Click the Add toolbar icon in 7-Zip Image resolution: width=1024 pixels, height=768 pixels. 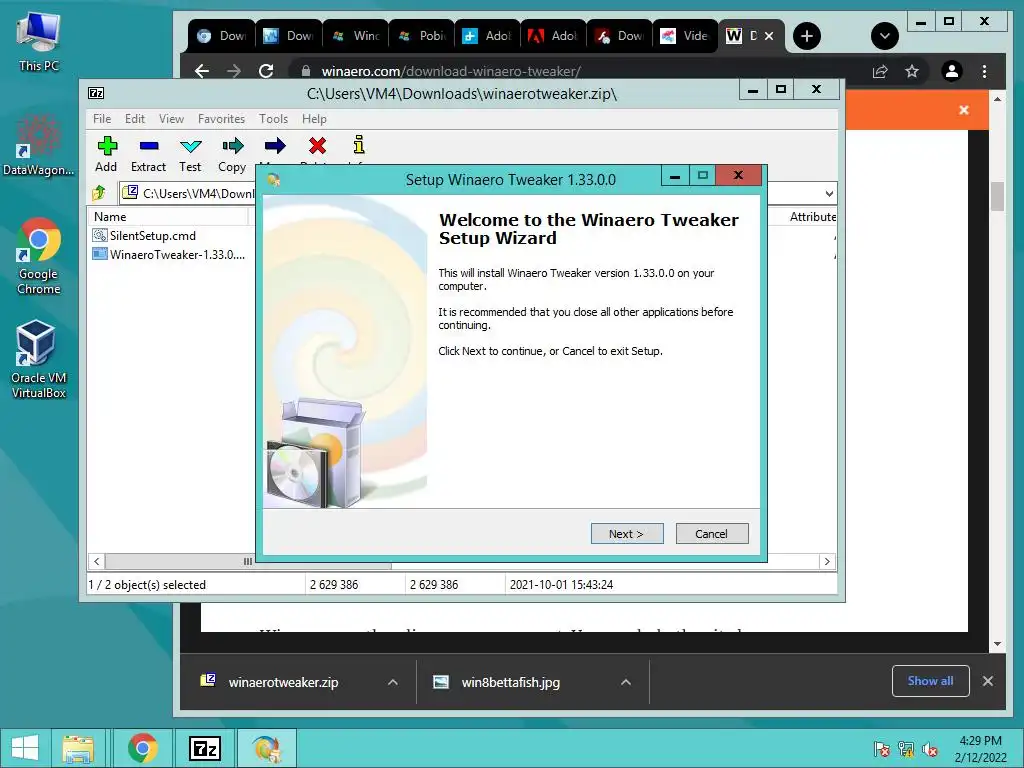[x=106, y=154]
